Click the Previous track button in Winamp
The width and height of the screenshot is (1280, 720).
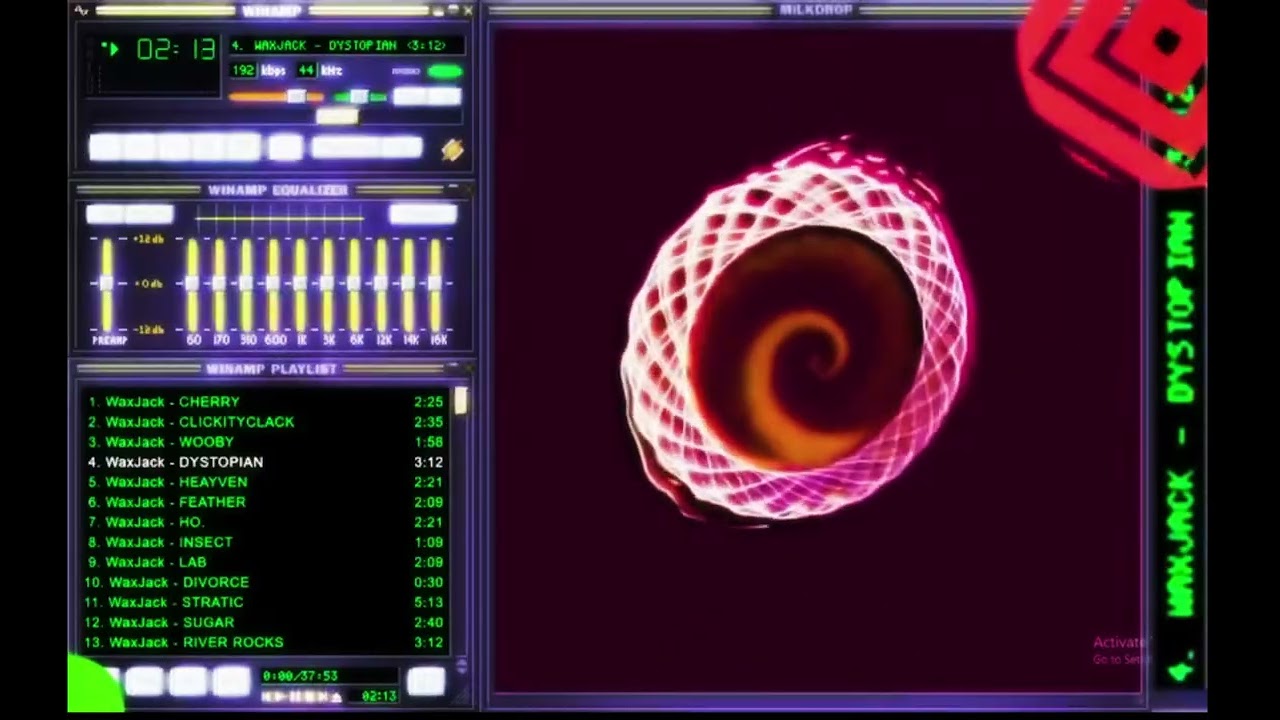(x=105, y=148)
